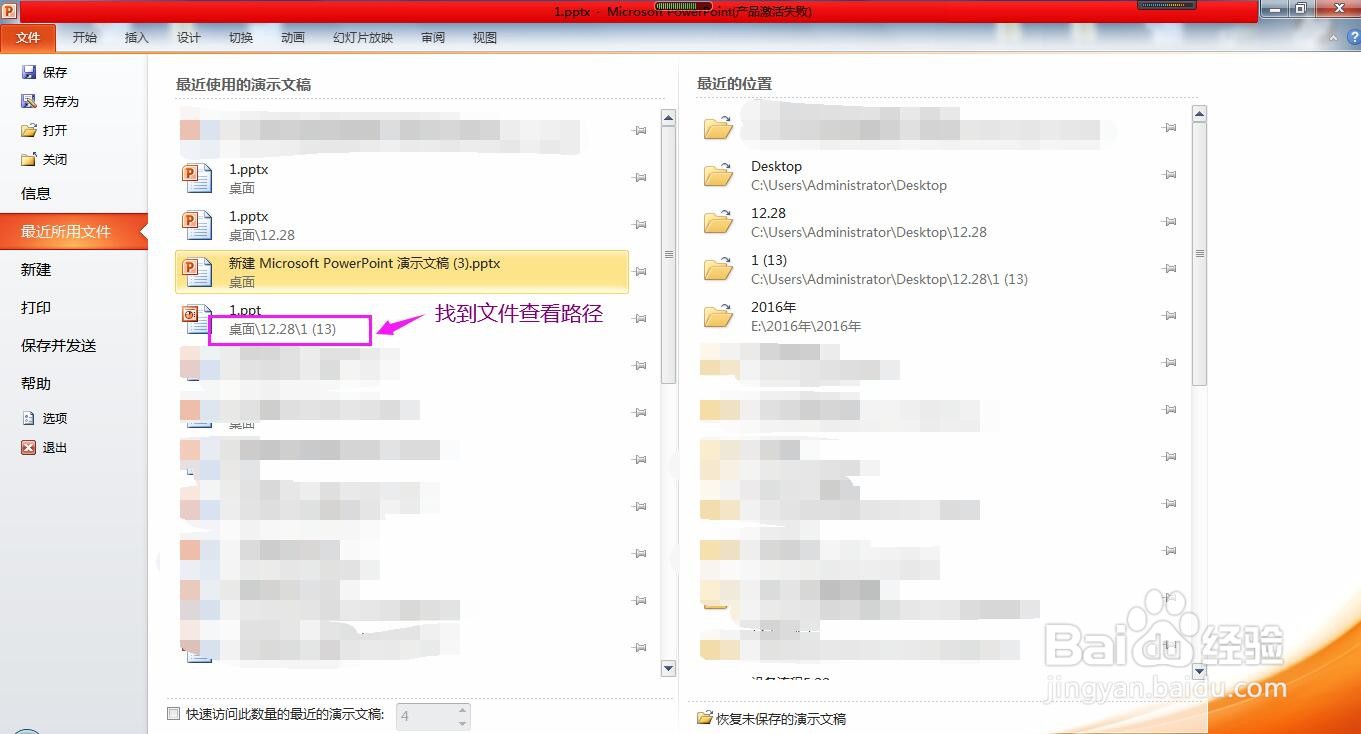Image resolution: width=1361 pixels, height=734 pixels.
Task: Click the Options icon in the sidebar
Action: pos(29,418)
